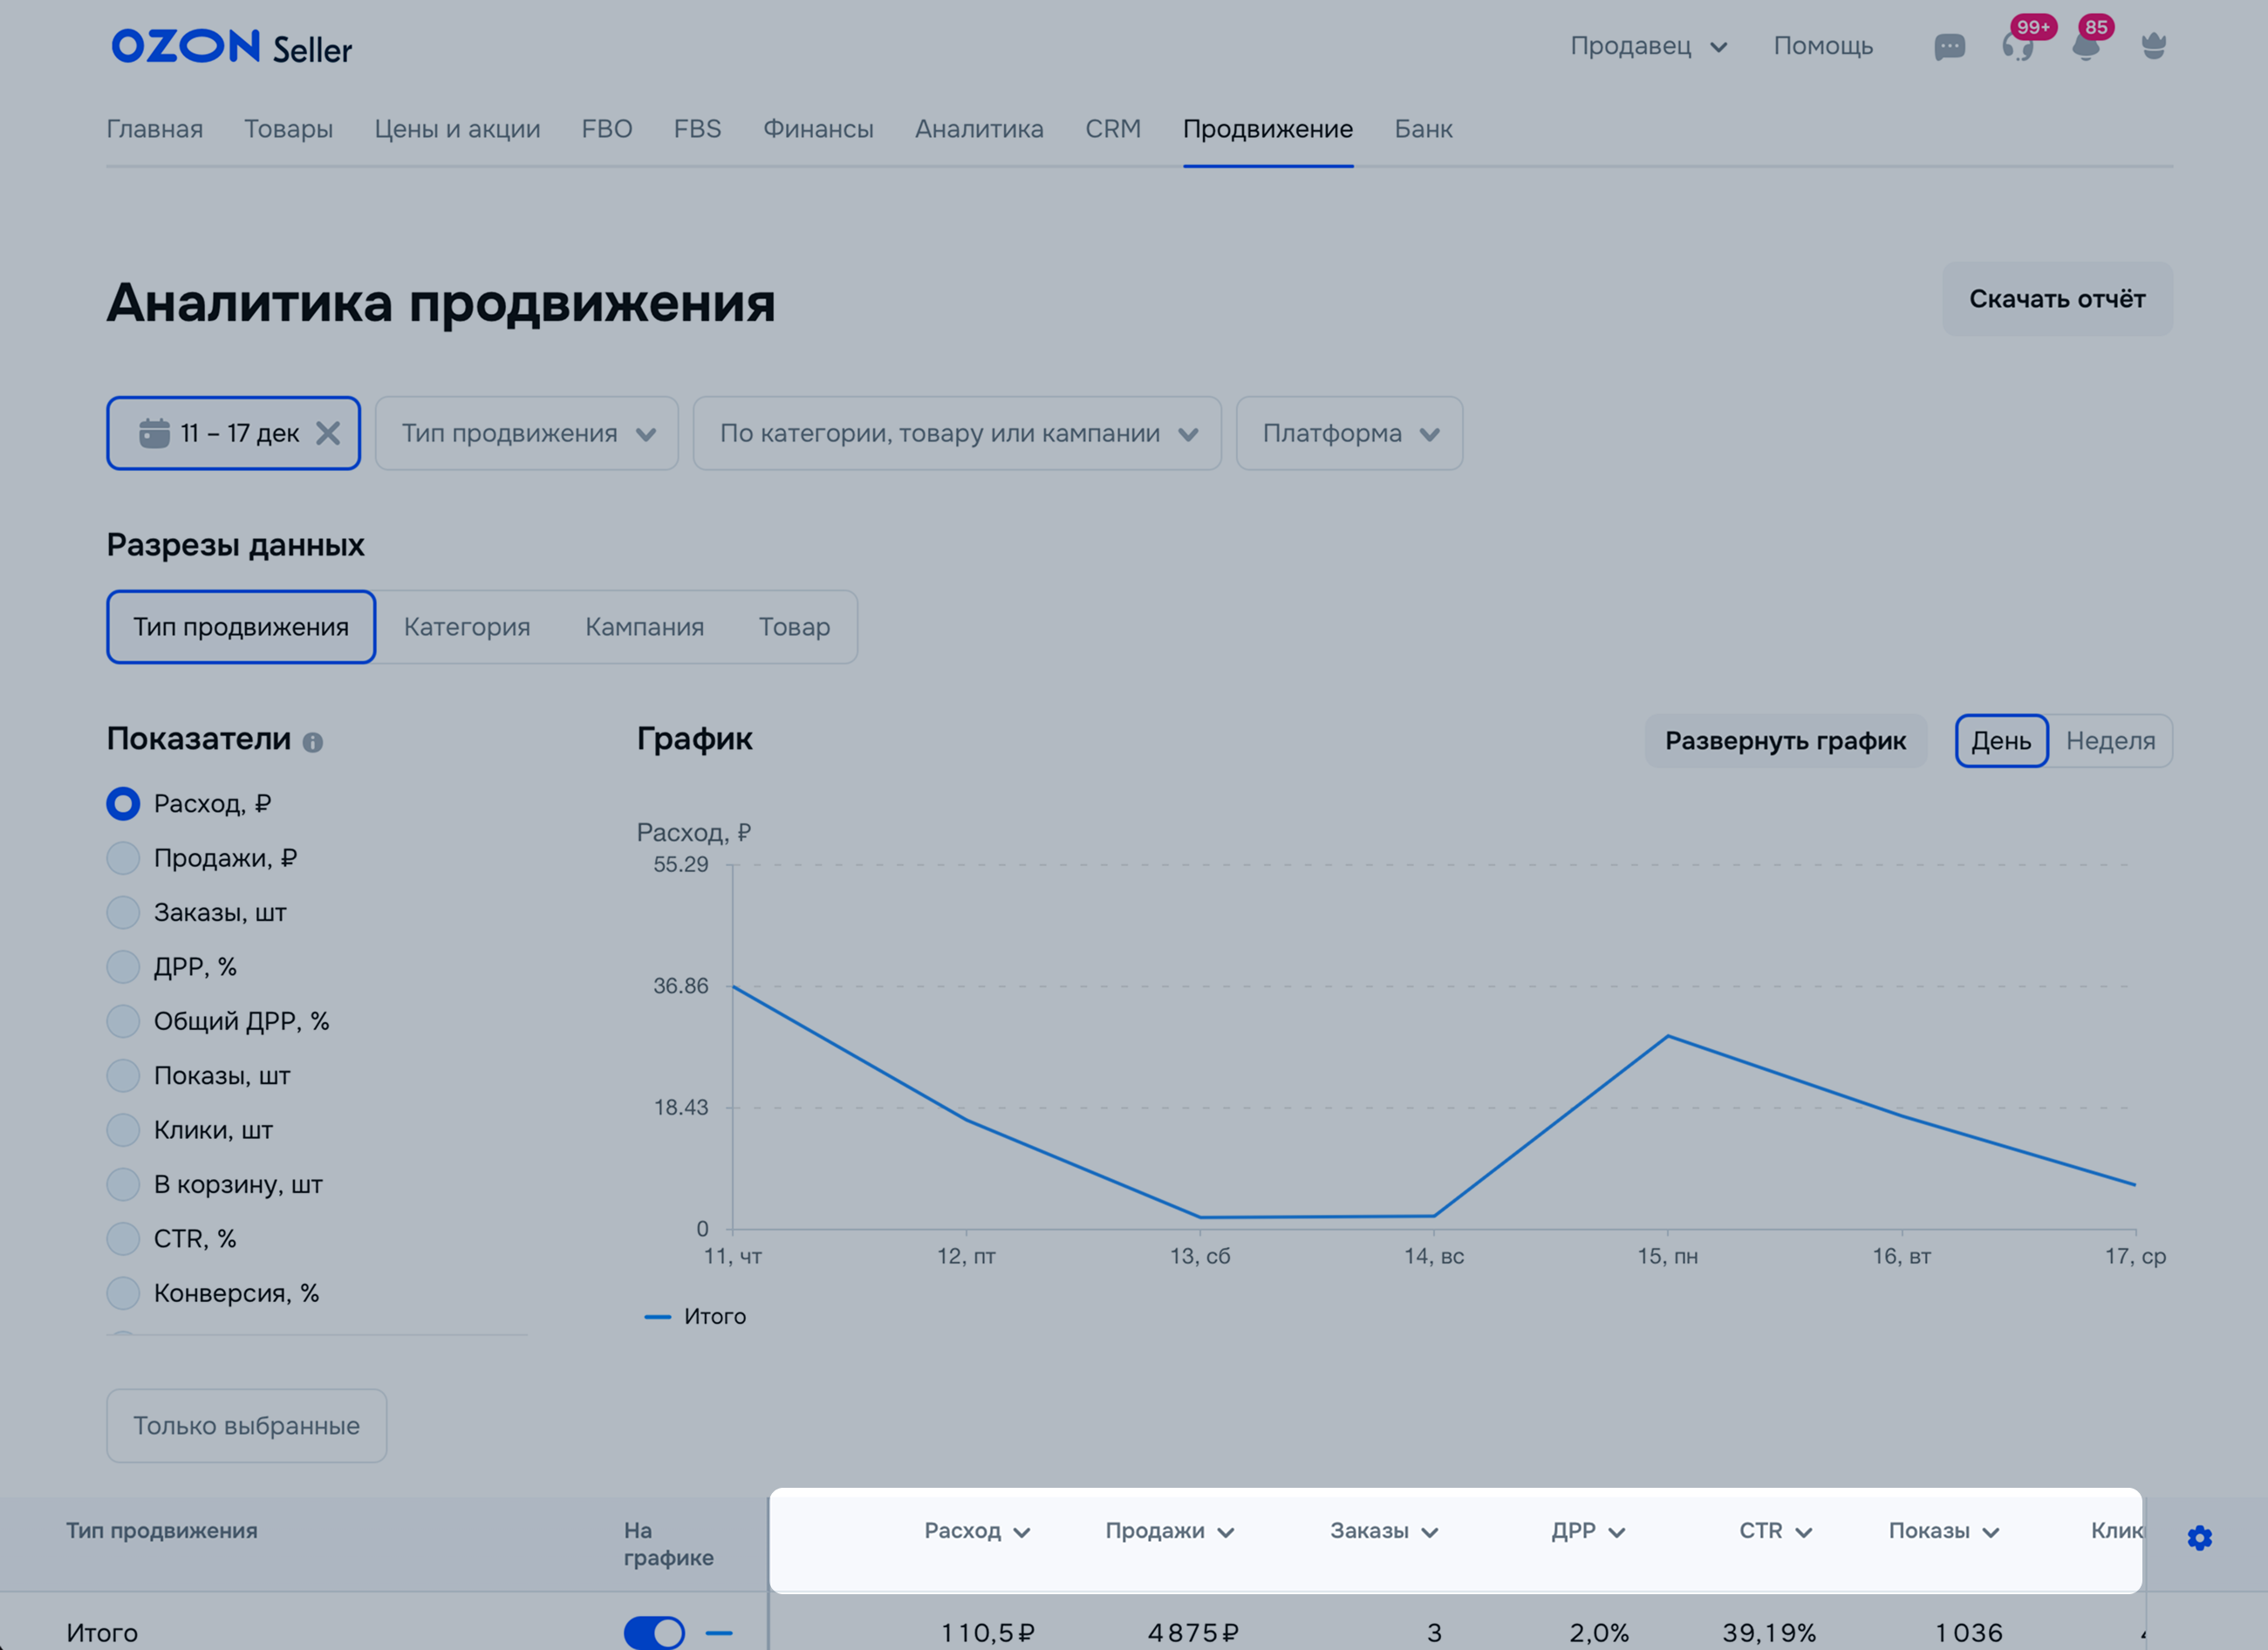The height and width of the screenshot is (1650, 2268).
Task: Expand the Продавец account dropdown
Action: pyautogui.click(x=1648, y=46)
